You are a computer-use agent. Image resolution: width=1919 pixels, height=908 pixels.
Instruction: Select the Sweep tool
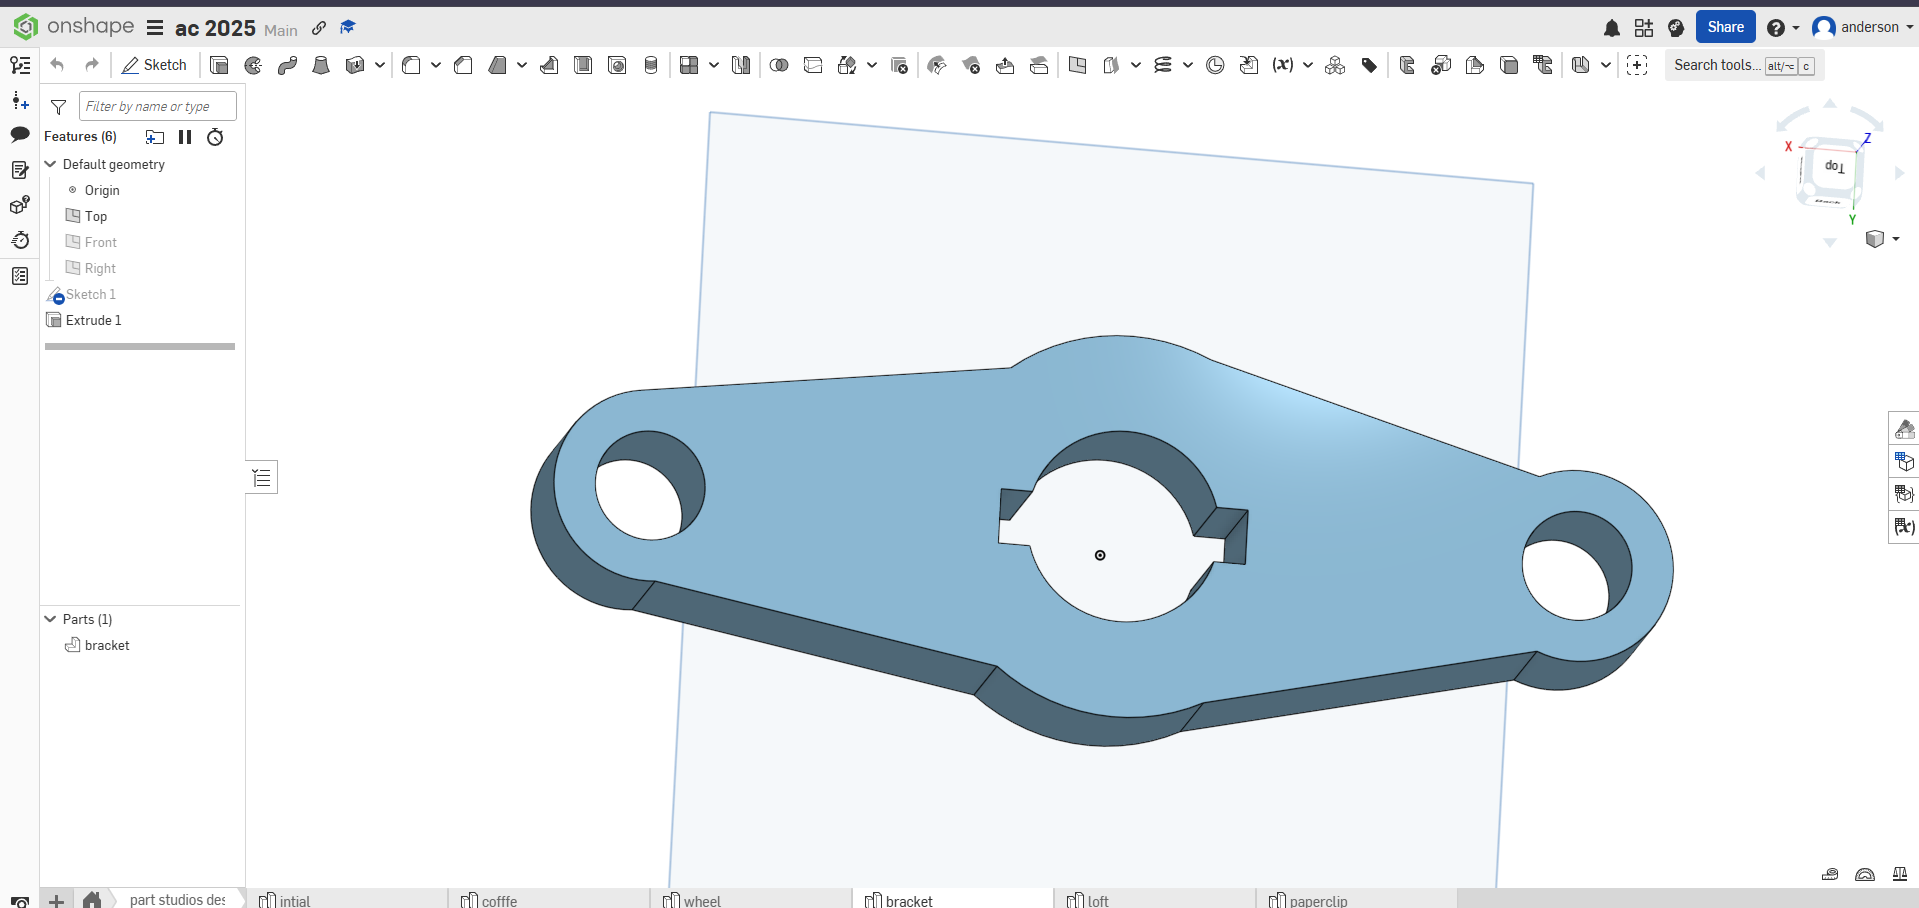(x=288, y=66)
